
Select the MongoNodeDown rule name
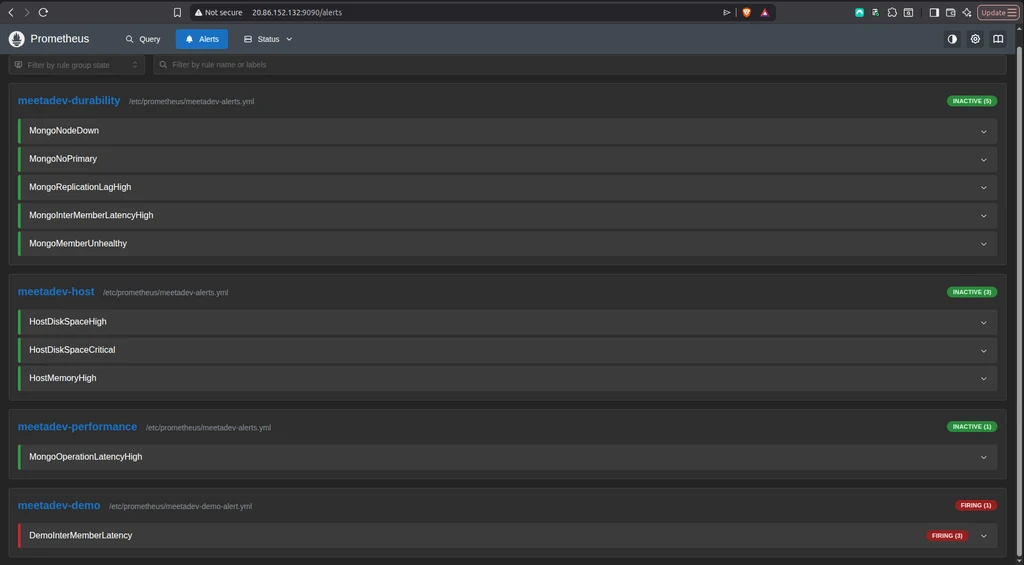coord(64,131)
